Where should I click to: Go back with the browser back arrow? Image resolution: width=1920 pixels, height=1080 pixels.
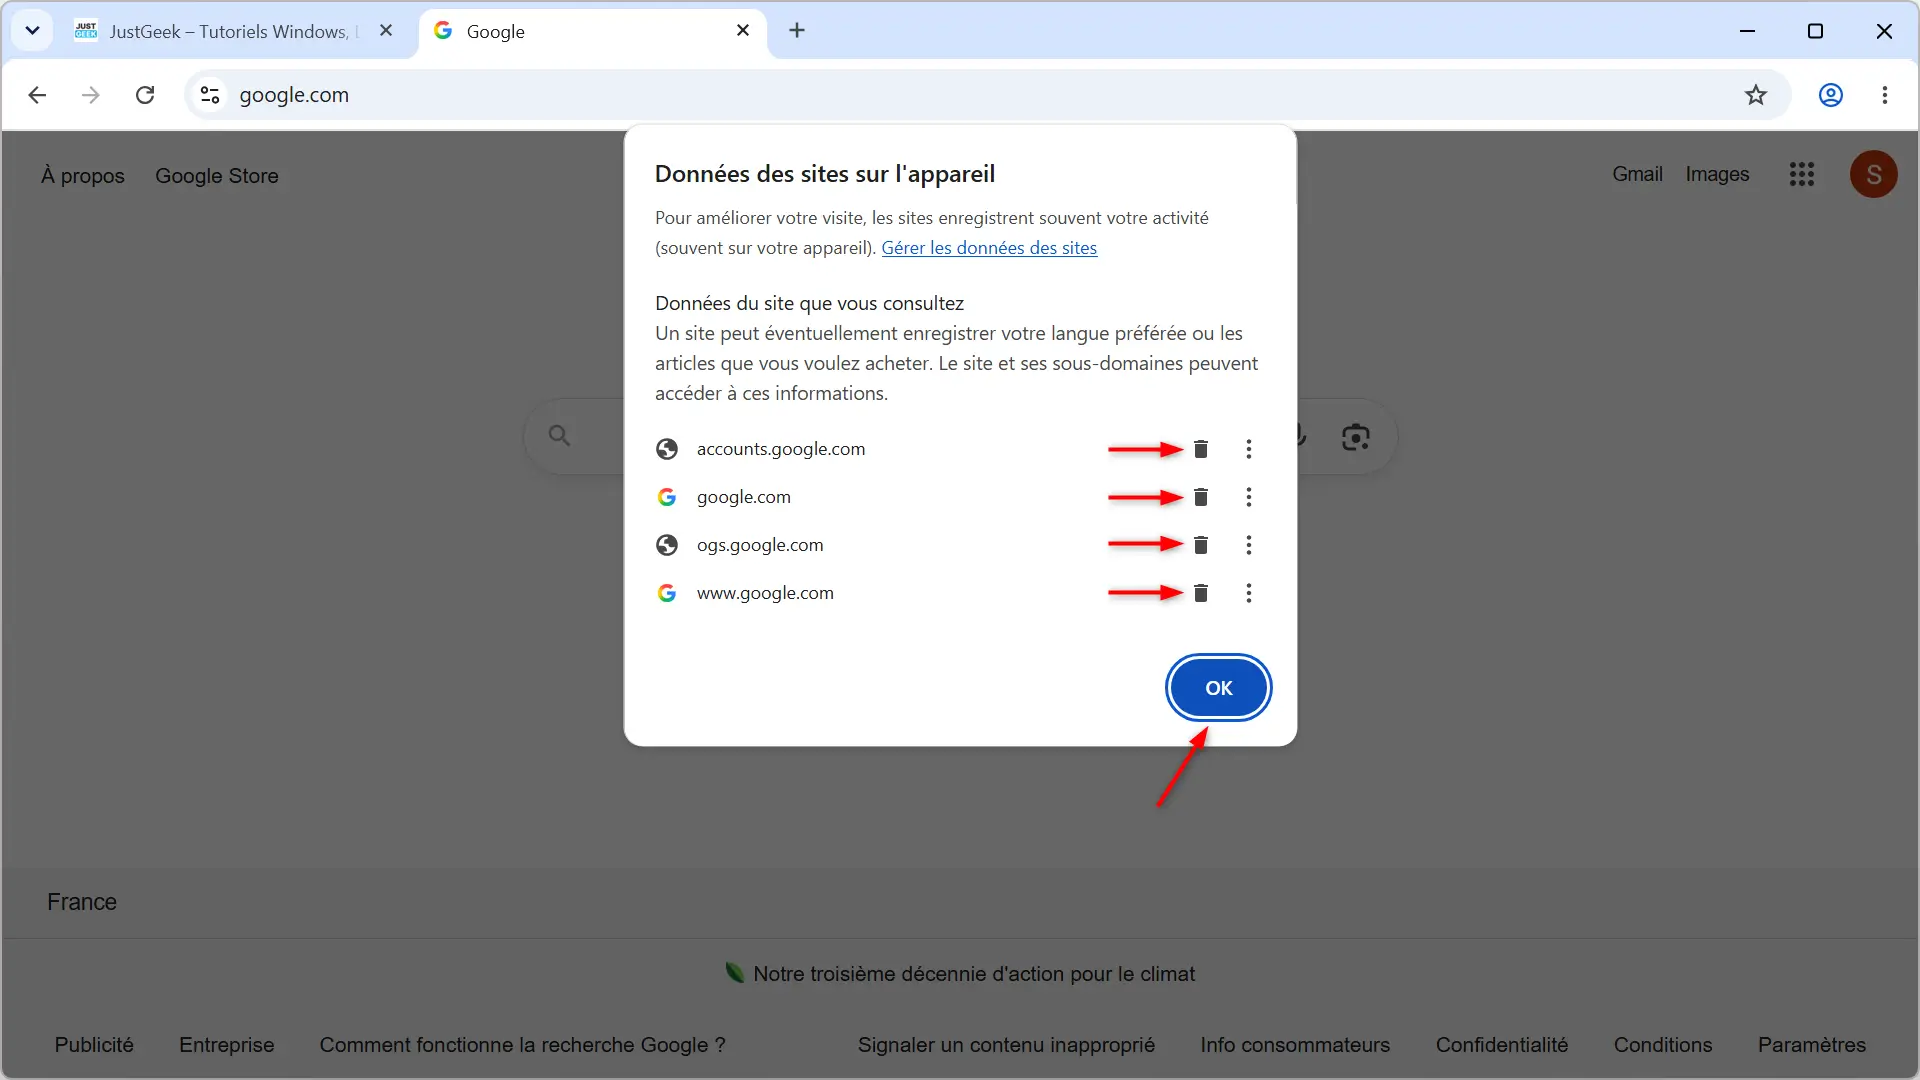(x=37, y=95)
